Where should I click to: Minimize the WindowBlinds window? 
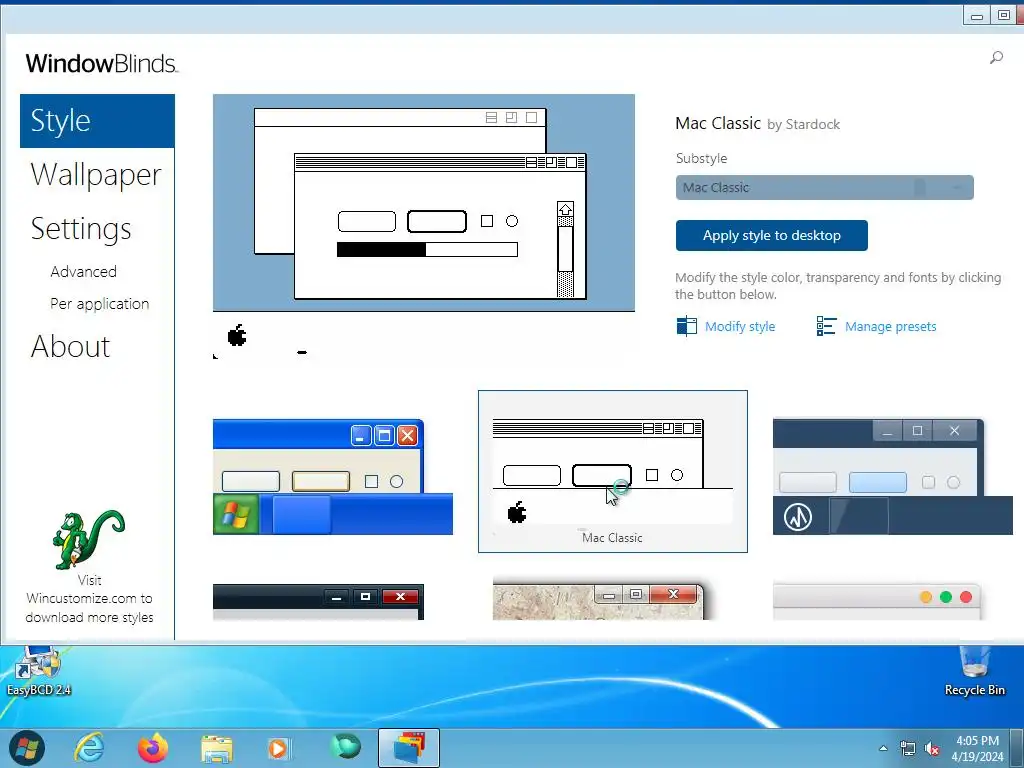[x=977, y=16]
